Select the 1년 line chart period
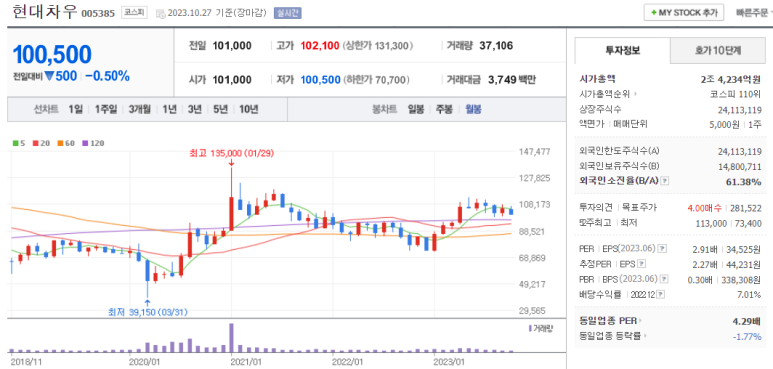Screen dimensions: 773x369 click(x=169, y=109)
